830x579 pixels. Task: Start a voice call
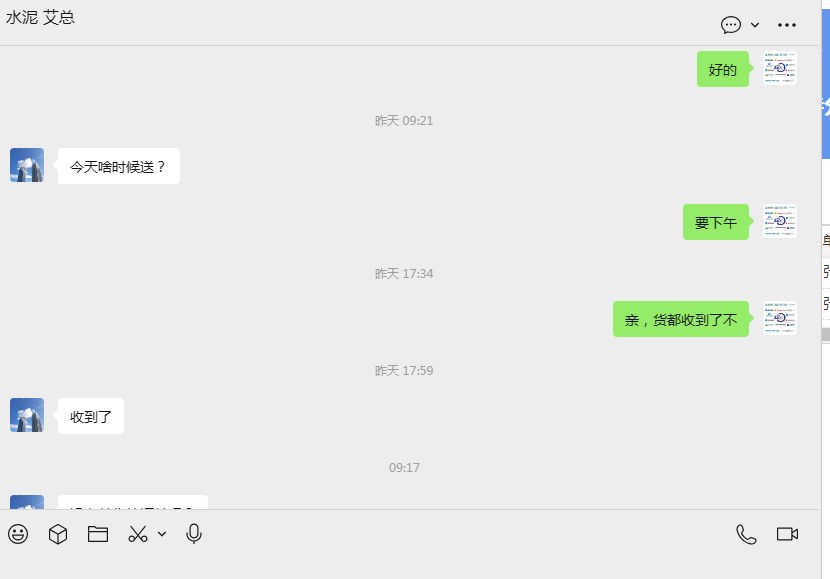tap(746, 534)
